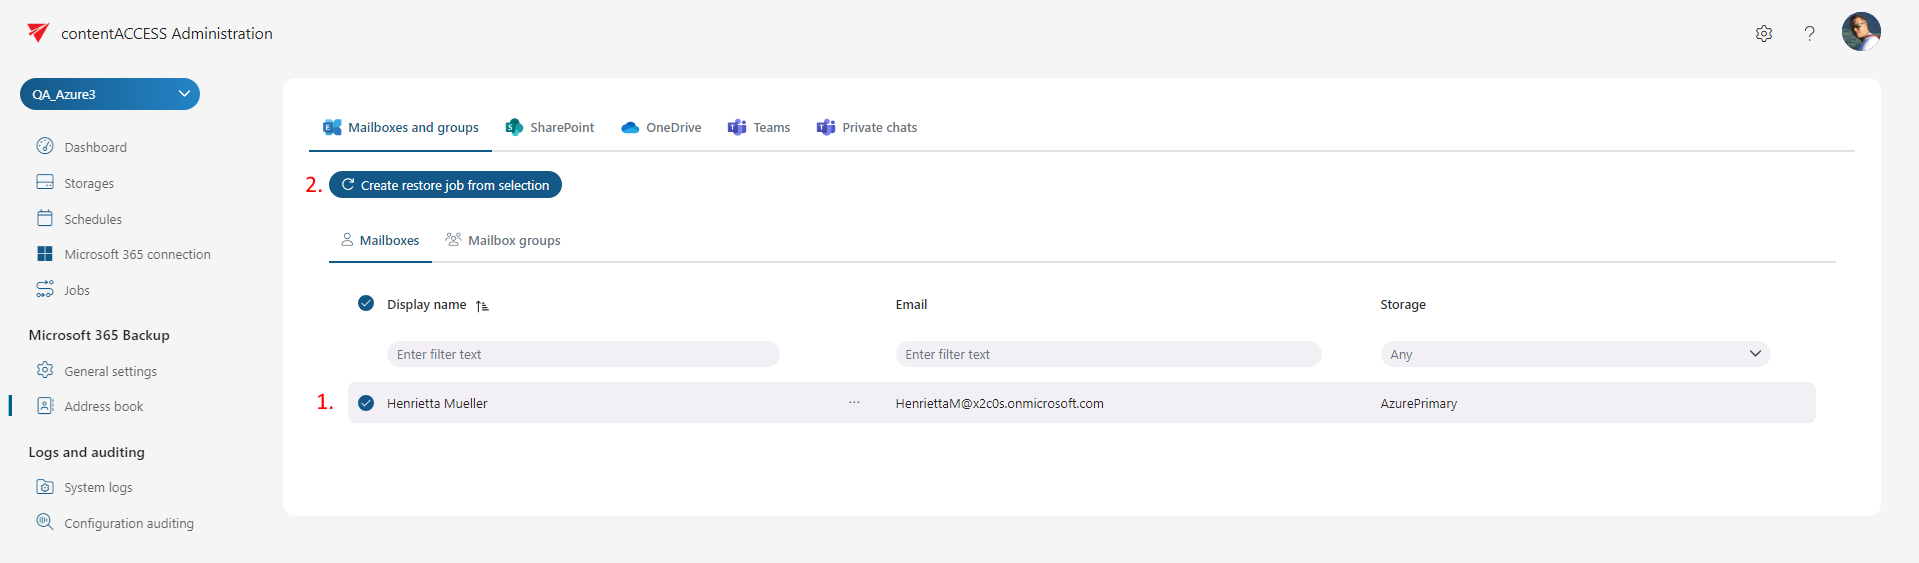Switch to OneDrive tab
1919x563 pixels.
(x=661, y=127)
